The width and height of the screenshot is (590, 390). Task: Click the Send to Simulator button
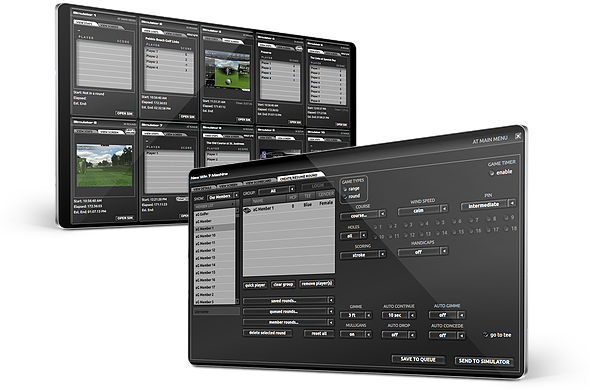pos(484,361)
